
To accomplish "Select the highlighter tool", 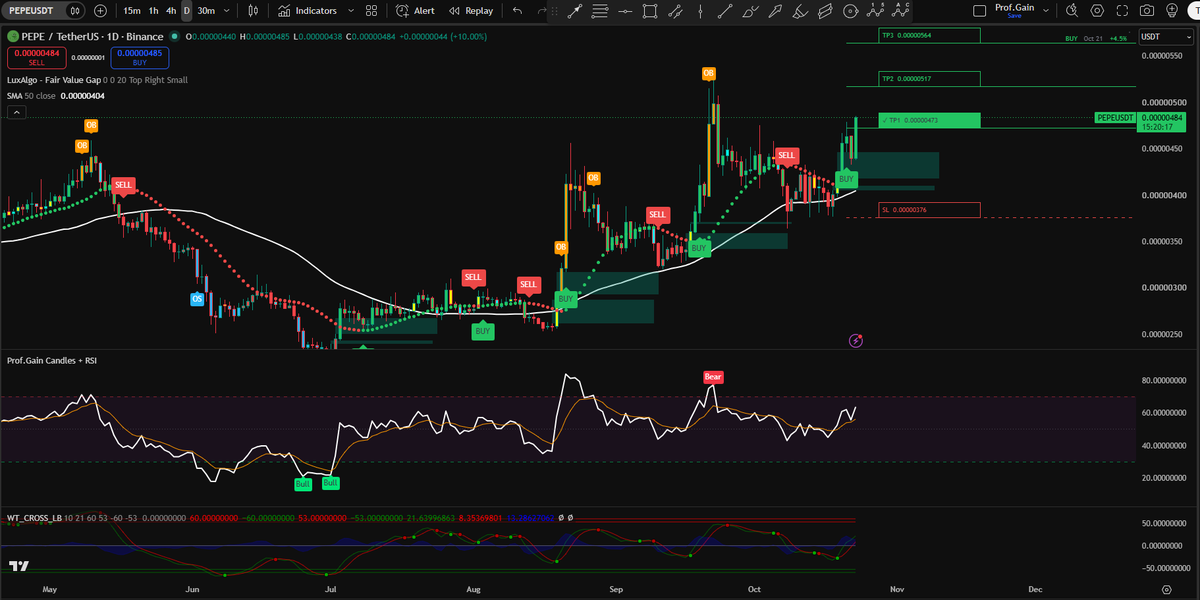I will click(x=800, y=11).
